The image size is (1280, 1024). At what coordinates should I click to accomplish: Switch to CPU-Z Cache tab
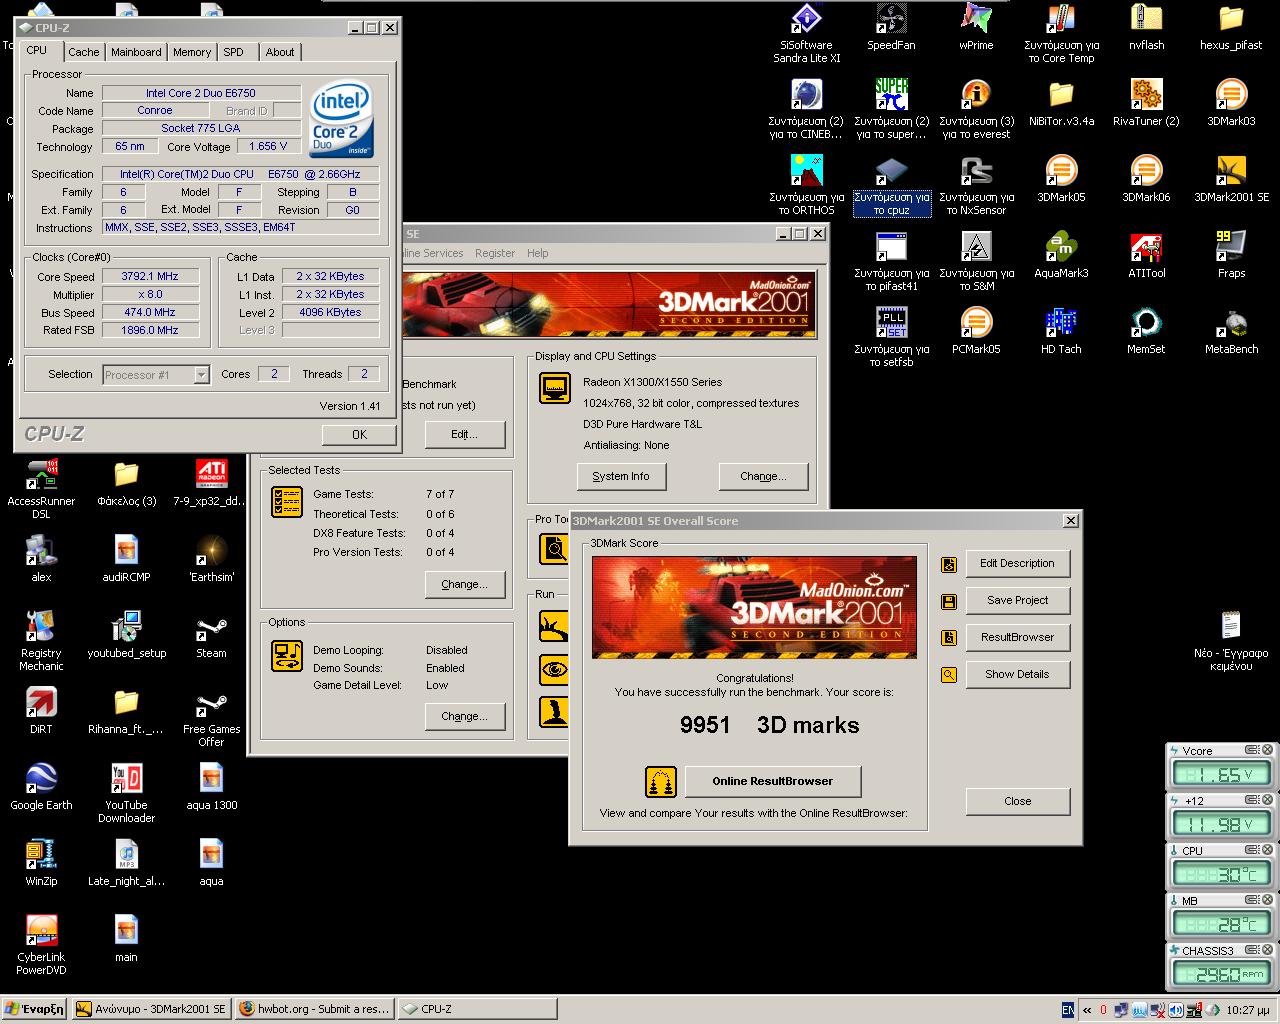click(84, 52)
